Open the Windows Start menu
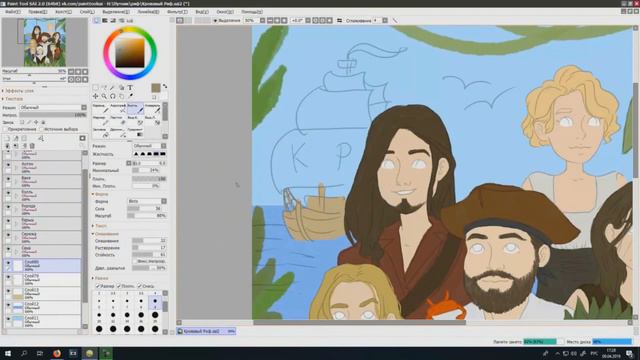This screenshot has height=360, width=640. tap(7, 353)
